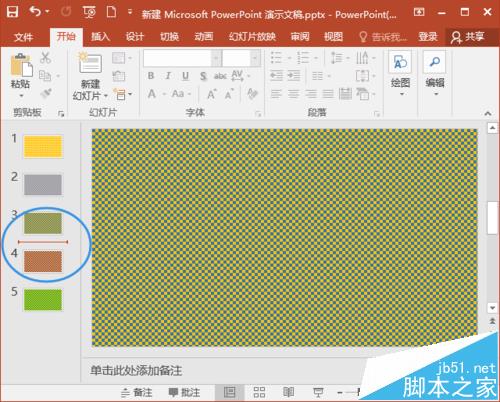Image resolution: width=500 pixels, height=402 pixels.
Task: Open the 设计 ribbon tab
Action: (134, 36)
